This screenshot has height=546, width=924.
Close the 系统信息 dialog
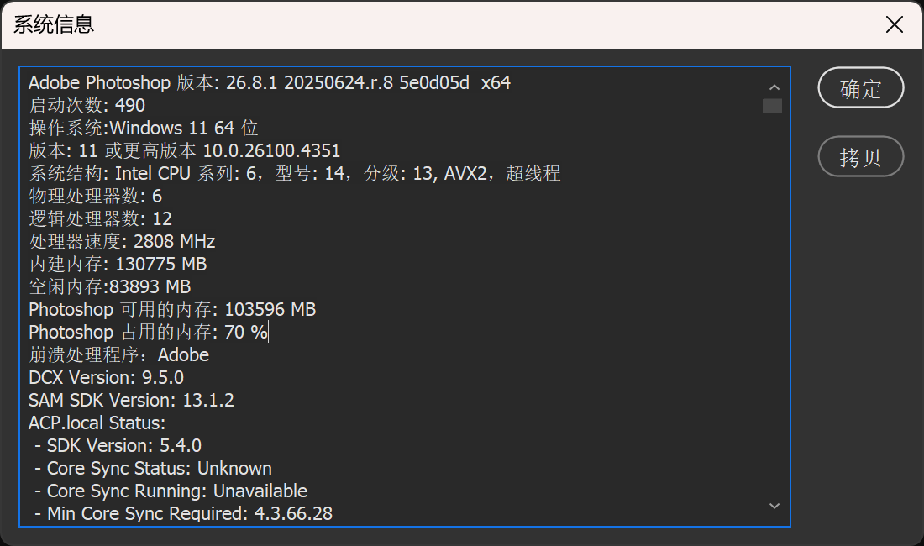(894, 25)
